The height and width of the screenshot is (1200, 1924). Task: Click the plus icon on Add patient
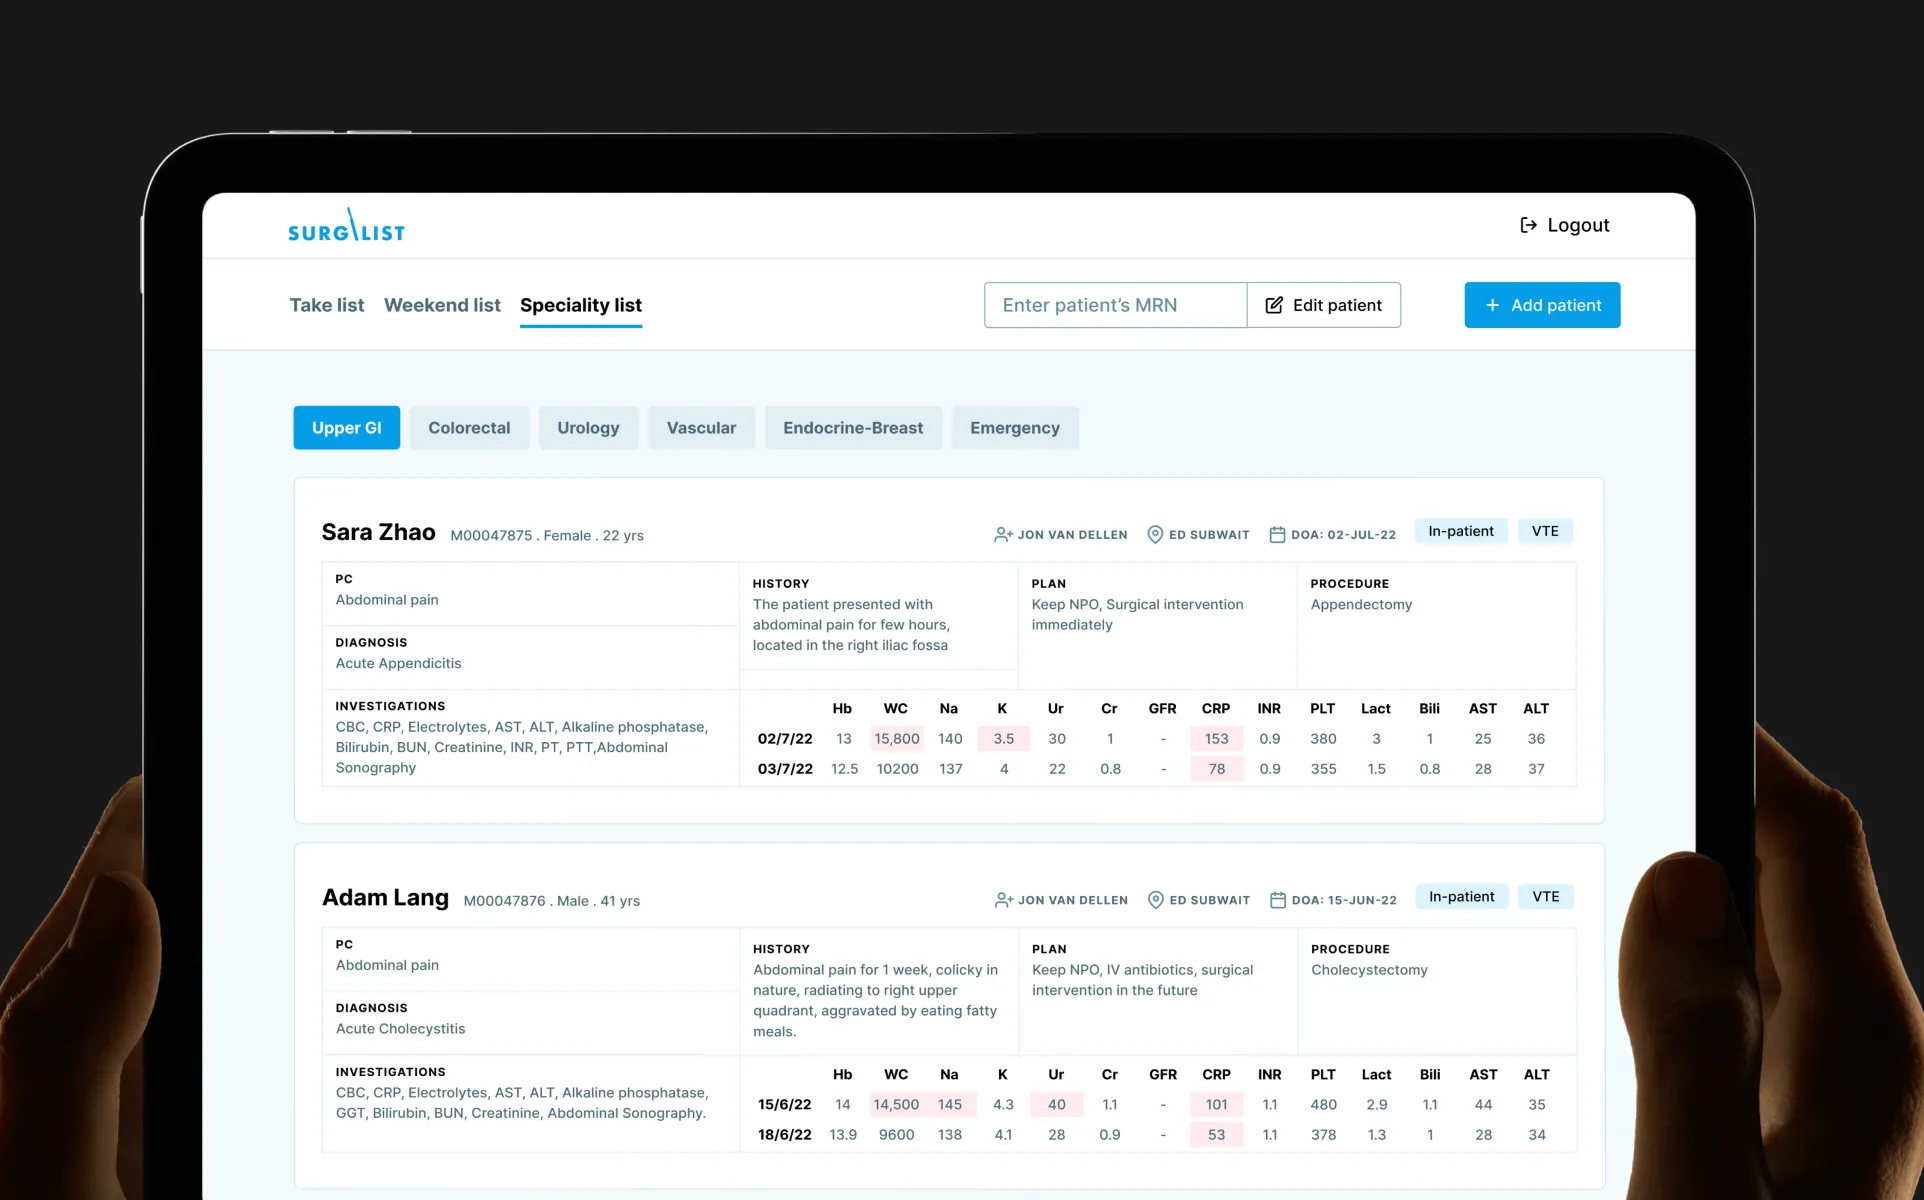tap(1492, 305)
